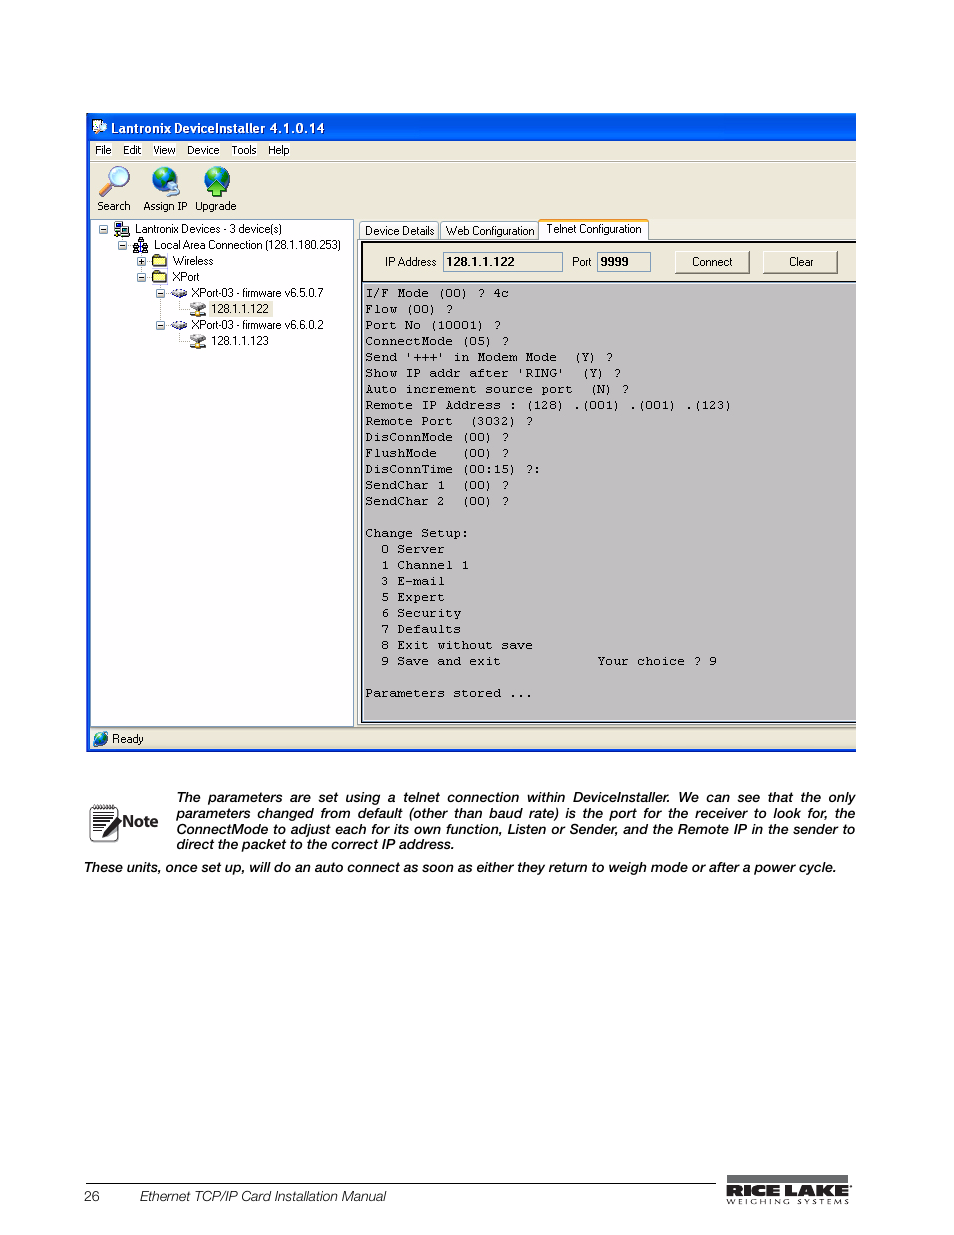954x1235 pixels.
Task: Select XPort-03 - firmware v6.6.0.2 label
Action: coord(257,325)
